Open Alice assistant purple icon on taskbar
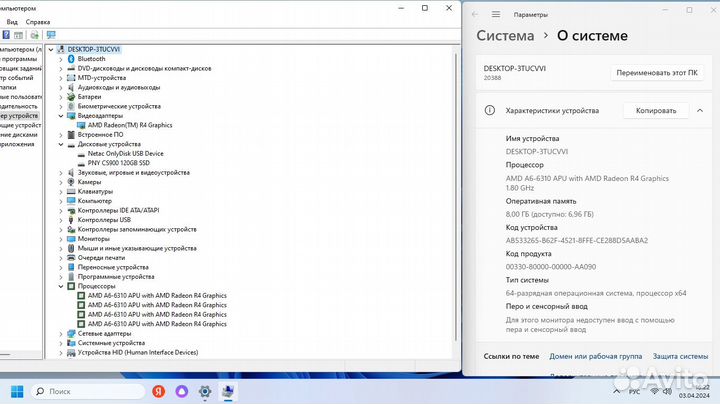Screen dimensions: 720x404 click(182, 391)
